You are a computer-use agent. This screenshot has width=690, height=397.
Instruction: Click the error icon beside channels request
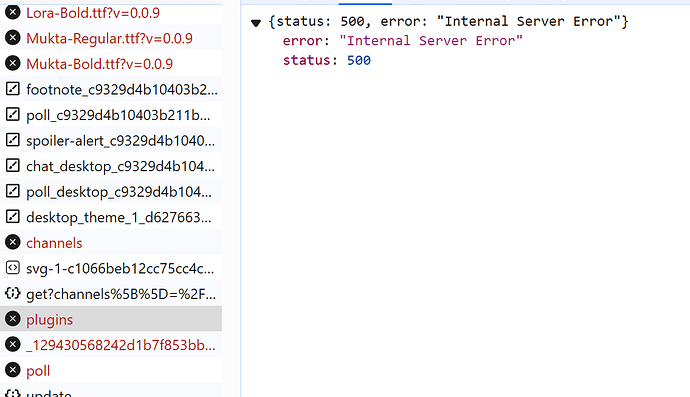pyautogui.click(x=13, y=242)
